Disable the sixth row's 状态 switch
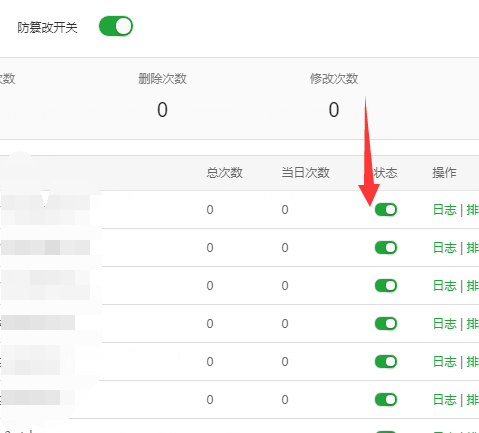This screenshot has width=479, height=433. pos(386,399)
